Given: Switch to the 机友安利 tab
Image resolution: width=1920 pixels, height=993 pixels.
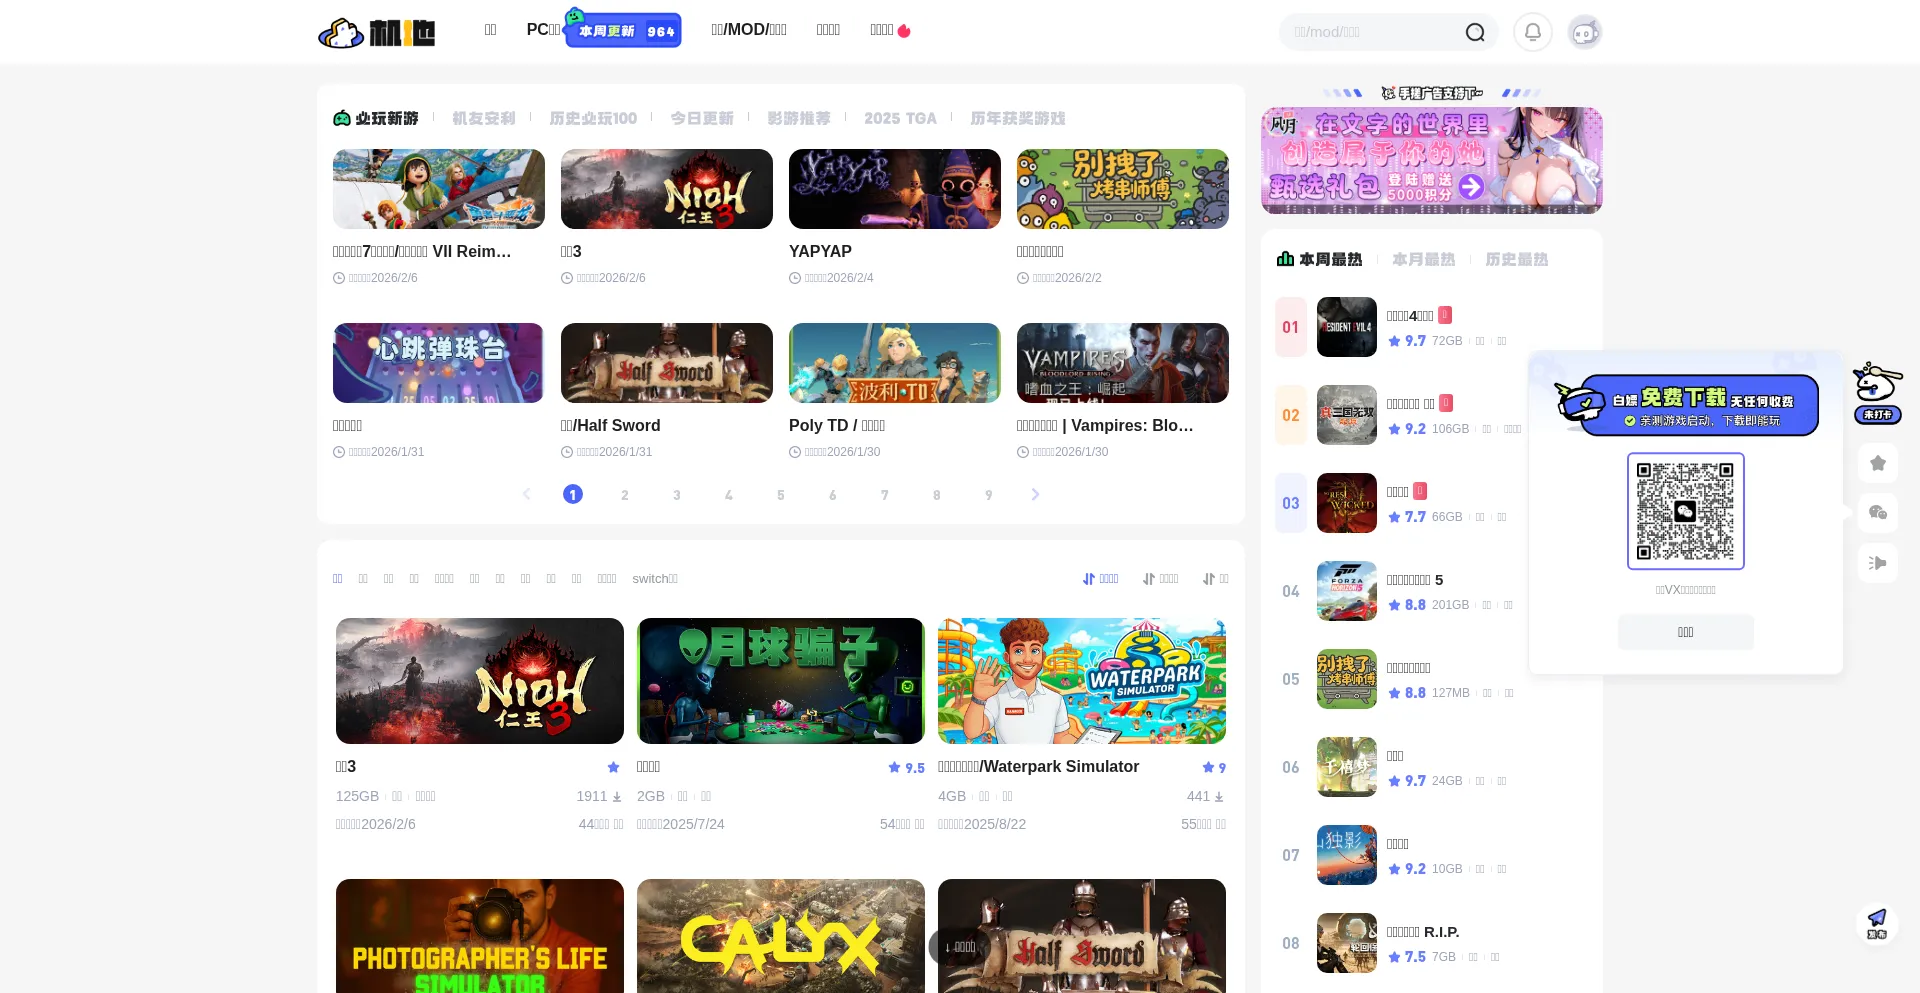Looking at the screenshot, I should click(x=484, y=118).
